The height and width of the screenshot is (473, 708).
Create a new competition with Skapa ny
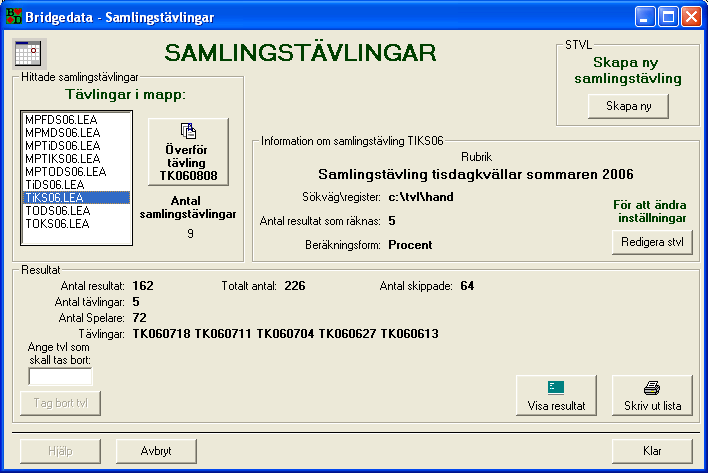click(626, 105)
